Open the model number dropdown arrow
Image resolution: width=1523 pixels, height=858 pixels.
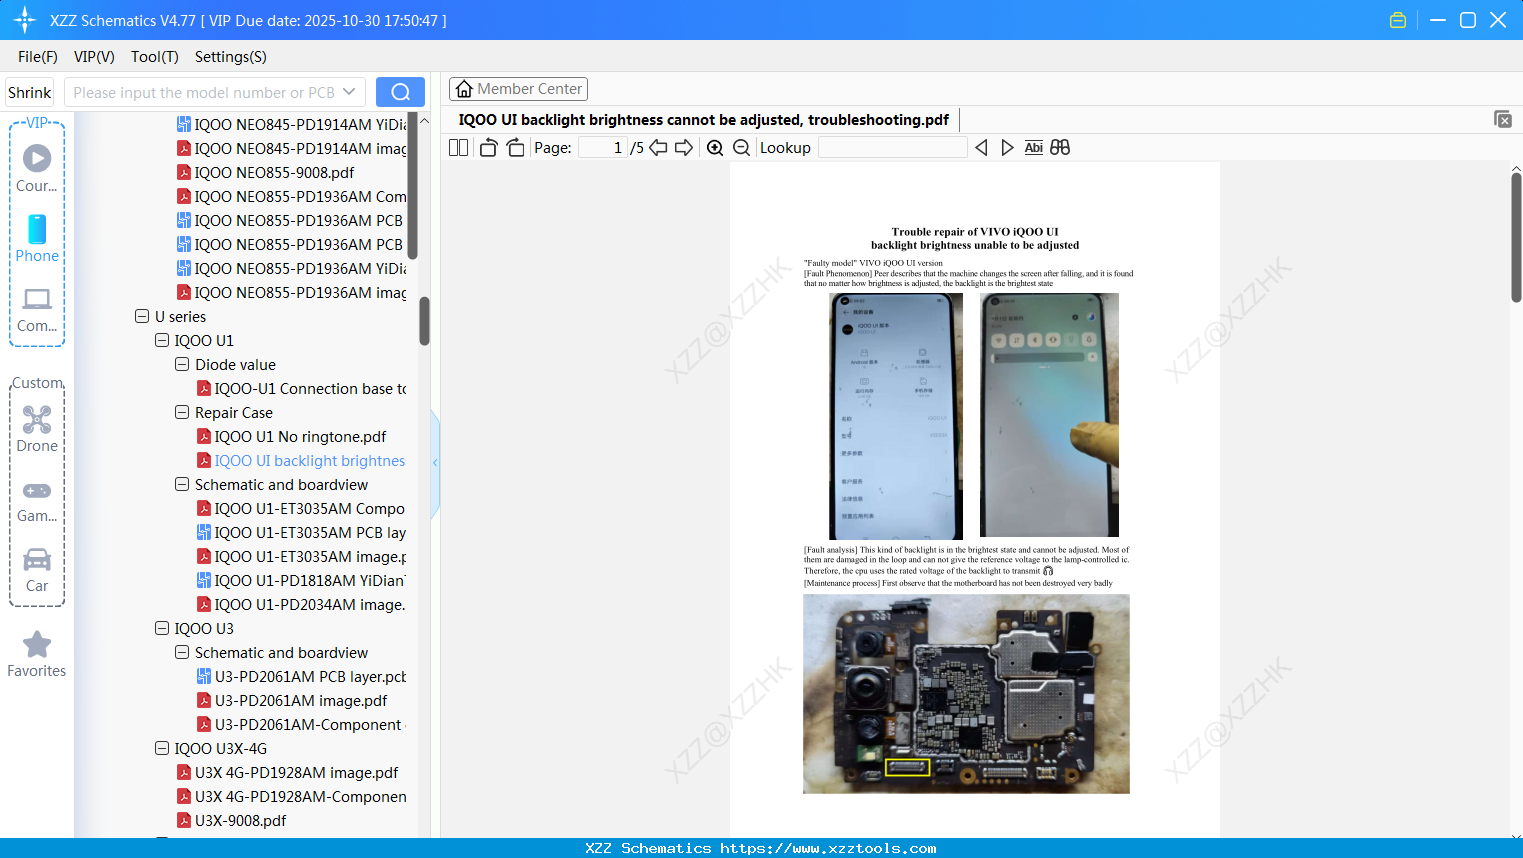point(349,92)
